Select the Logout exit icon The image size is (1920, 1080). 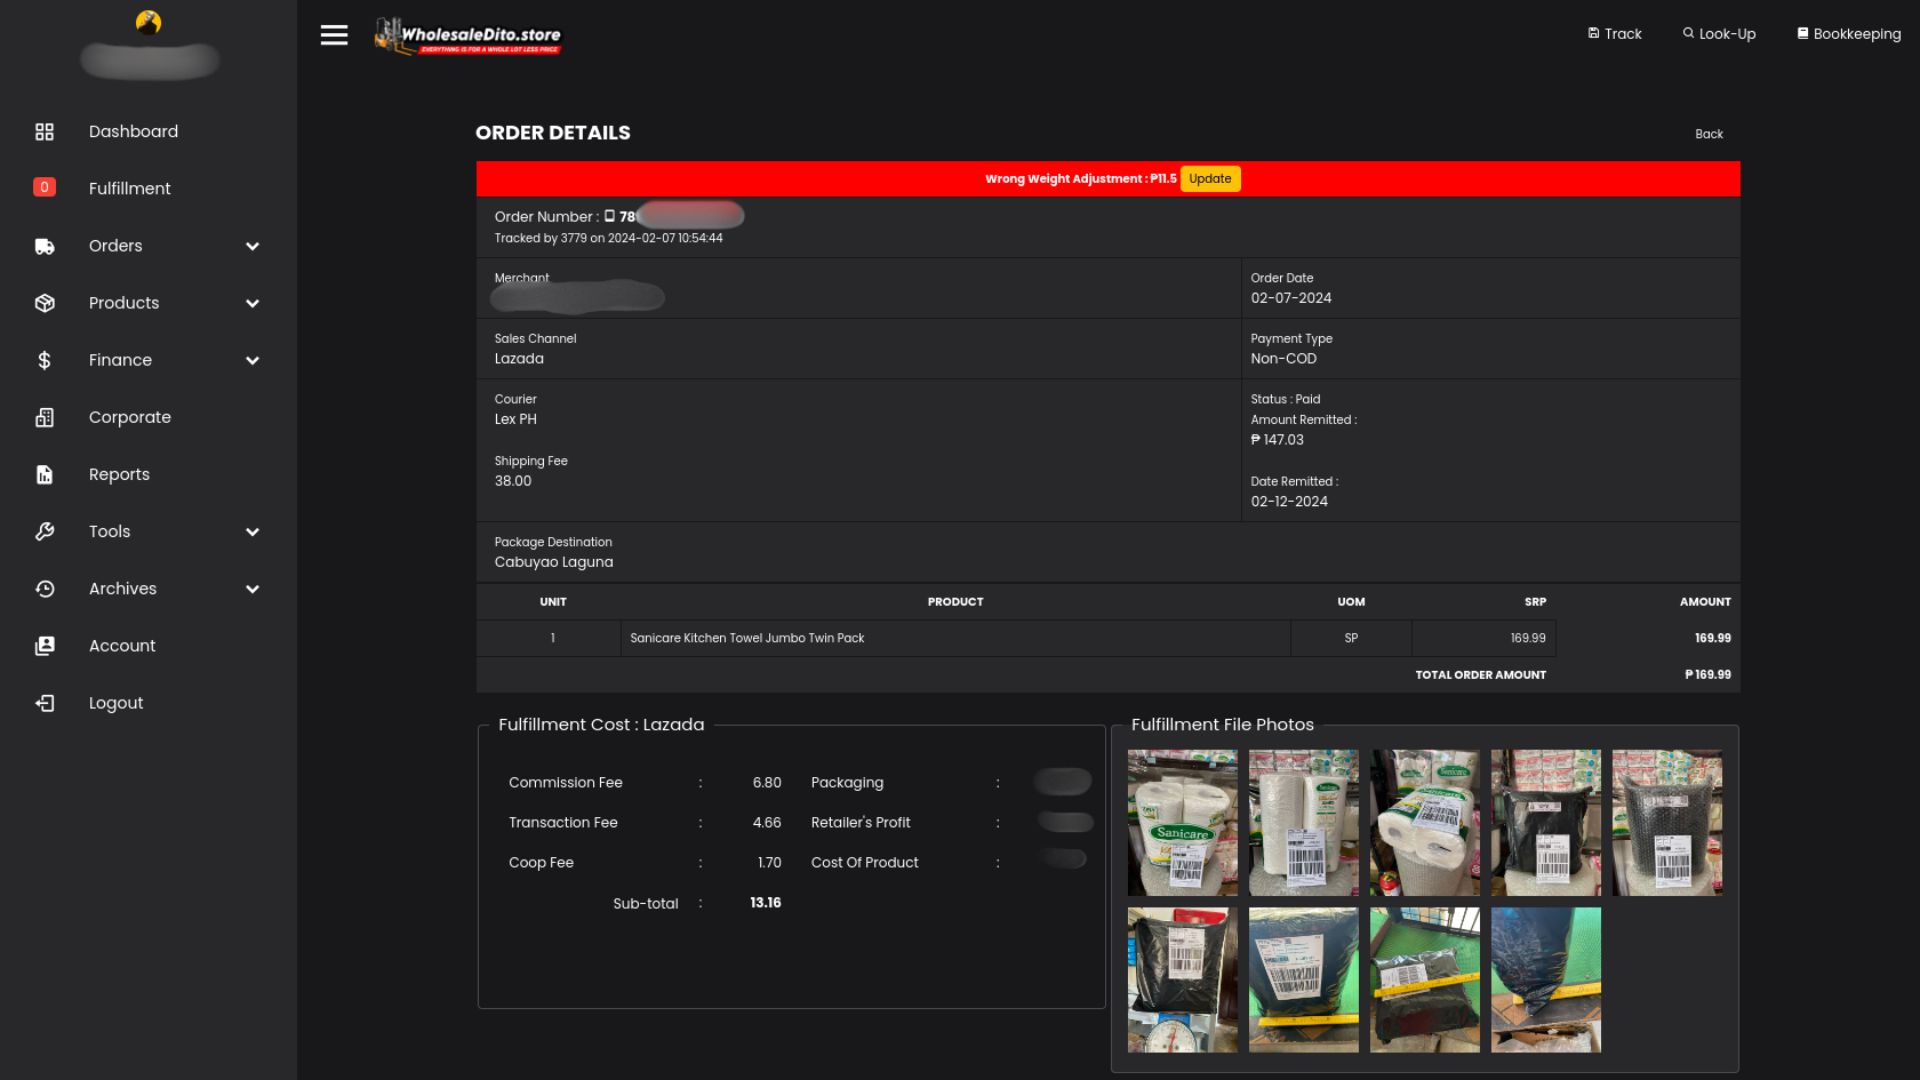tap(45, 702)
